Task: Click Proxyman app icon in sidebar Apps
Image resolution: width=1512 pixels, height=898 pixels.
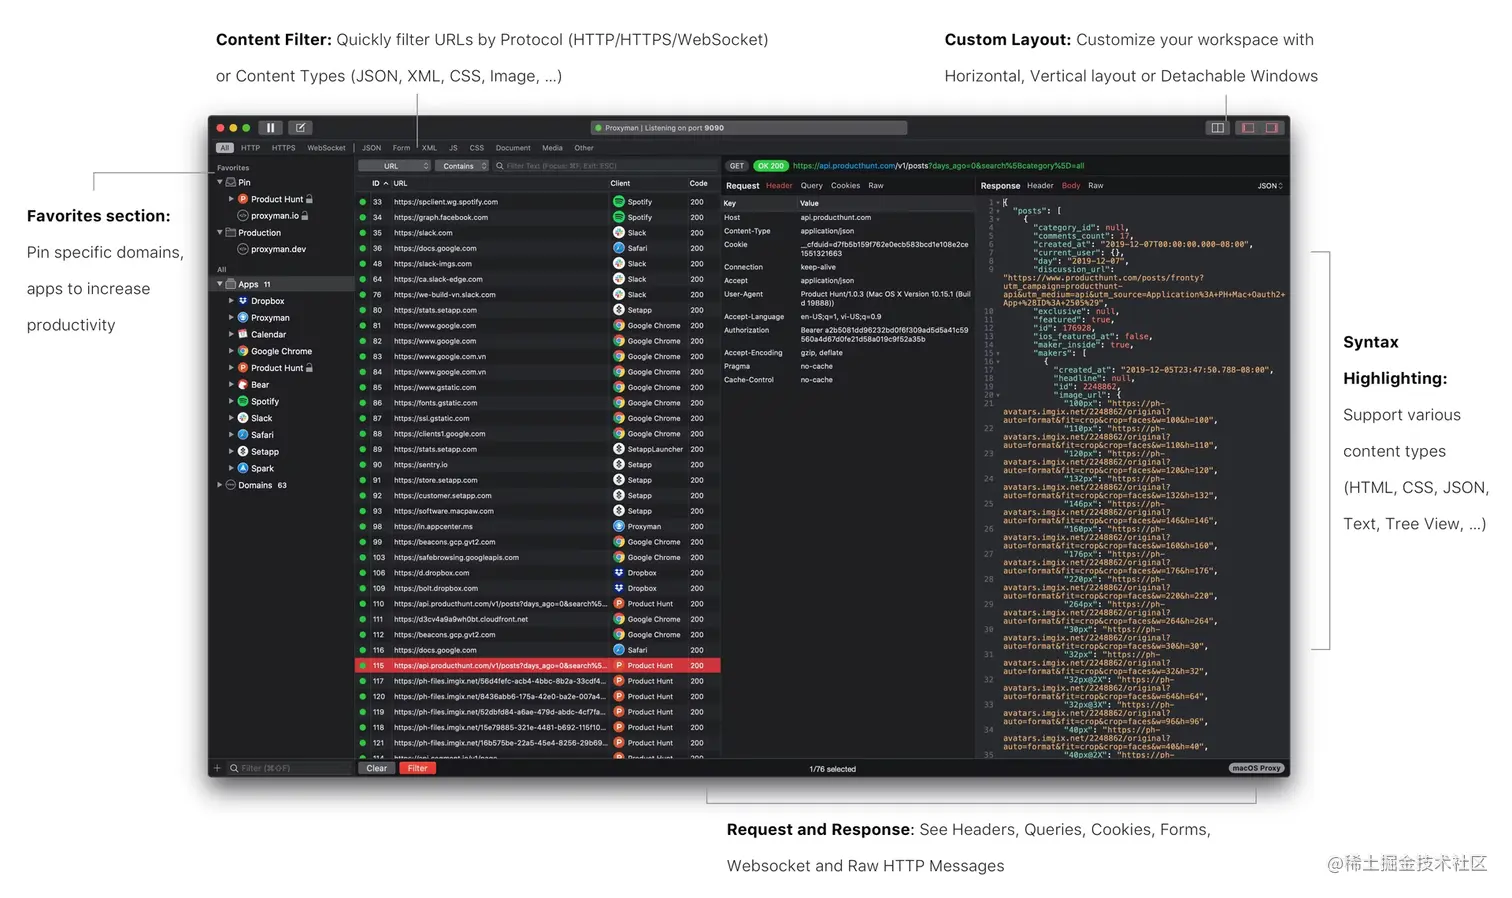Action: [x=243, y=318]
